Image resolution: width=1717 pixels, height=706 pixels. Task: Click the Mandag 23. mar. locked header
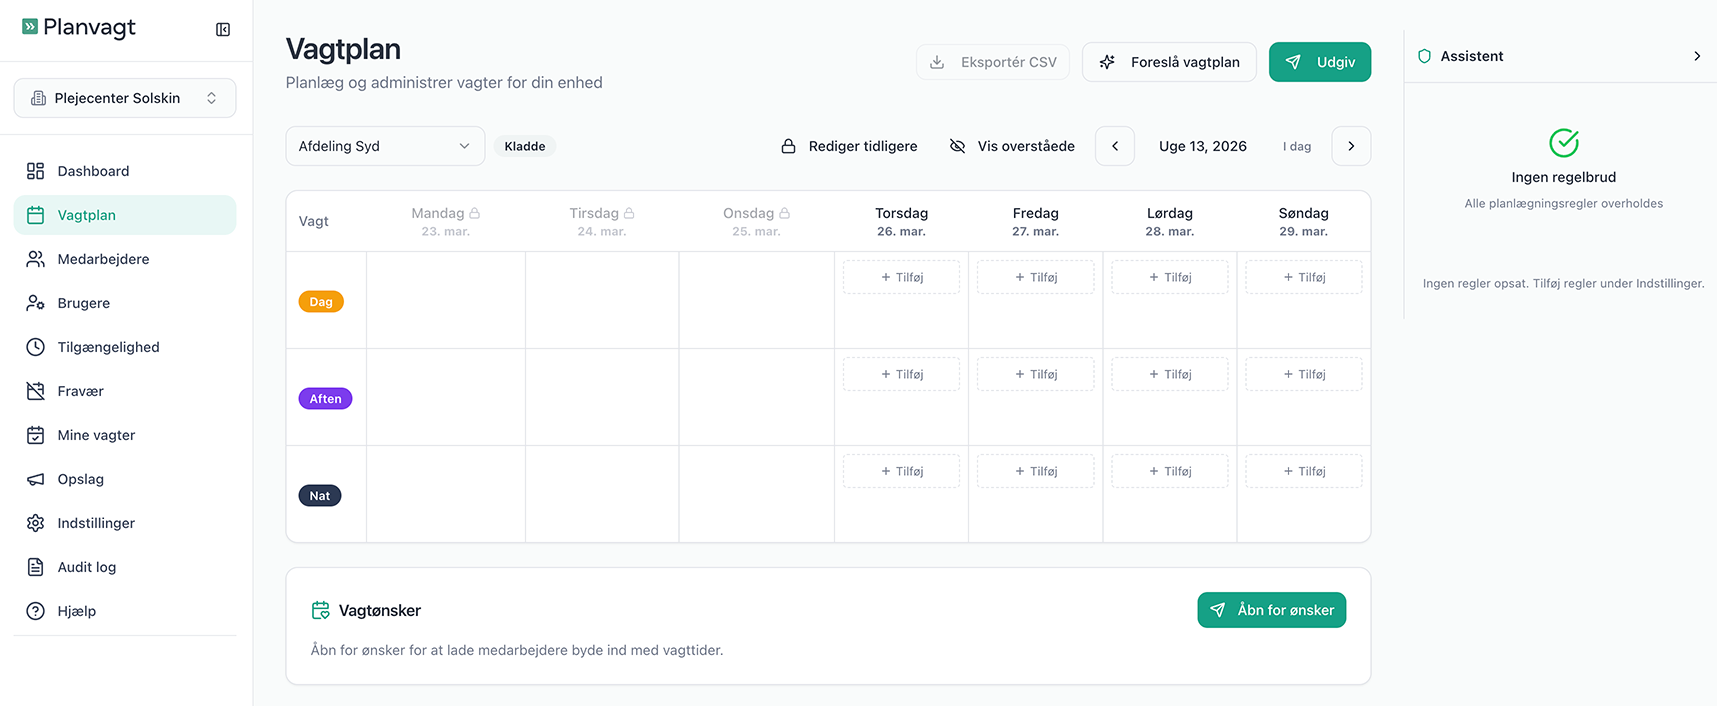tap(446, 221)
